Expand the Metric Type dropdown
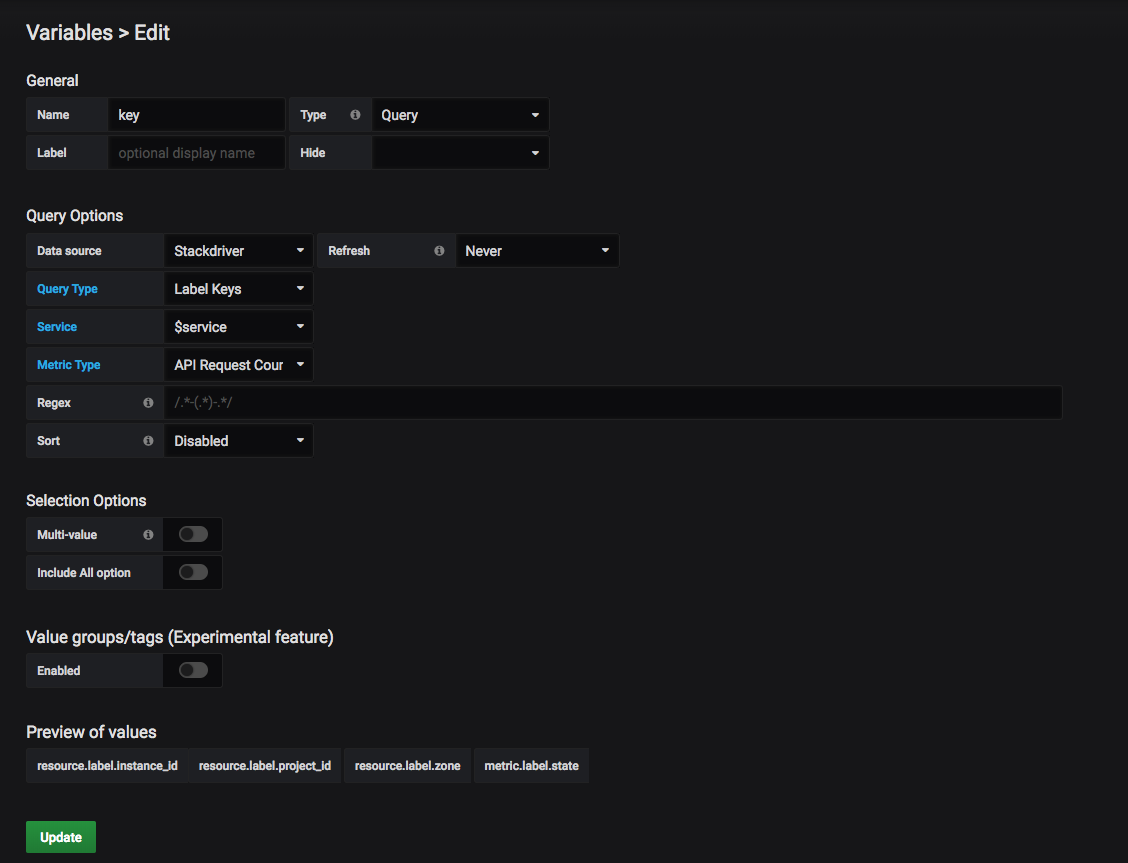 coord(238,365)
